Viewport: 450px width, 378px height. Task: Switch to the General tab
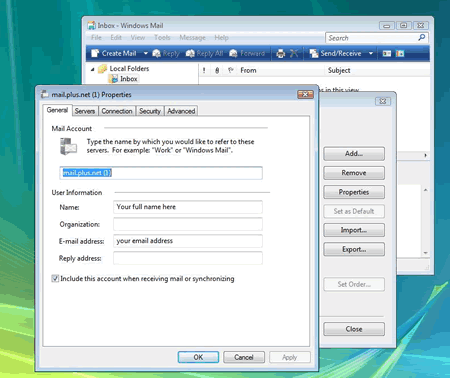(x=57, y=110)
